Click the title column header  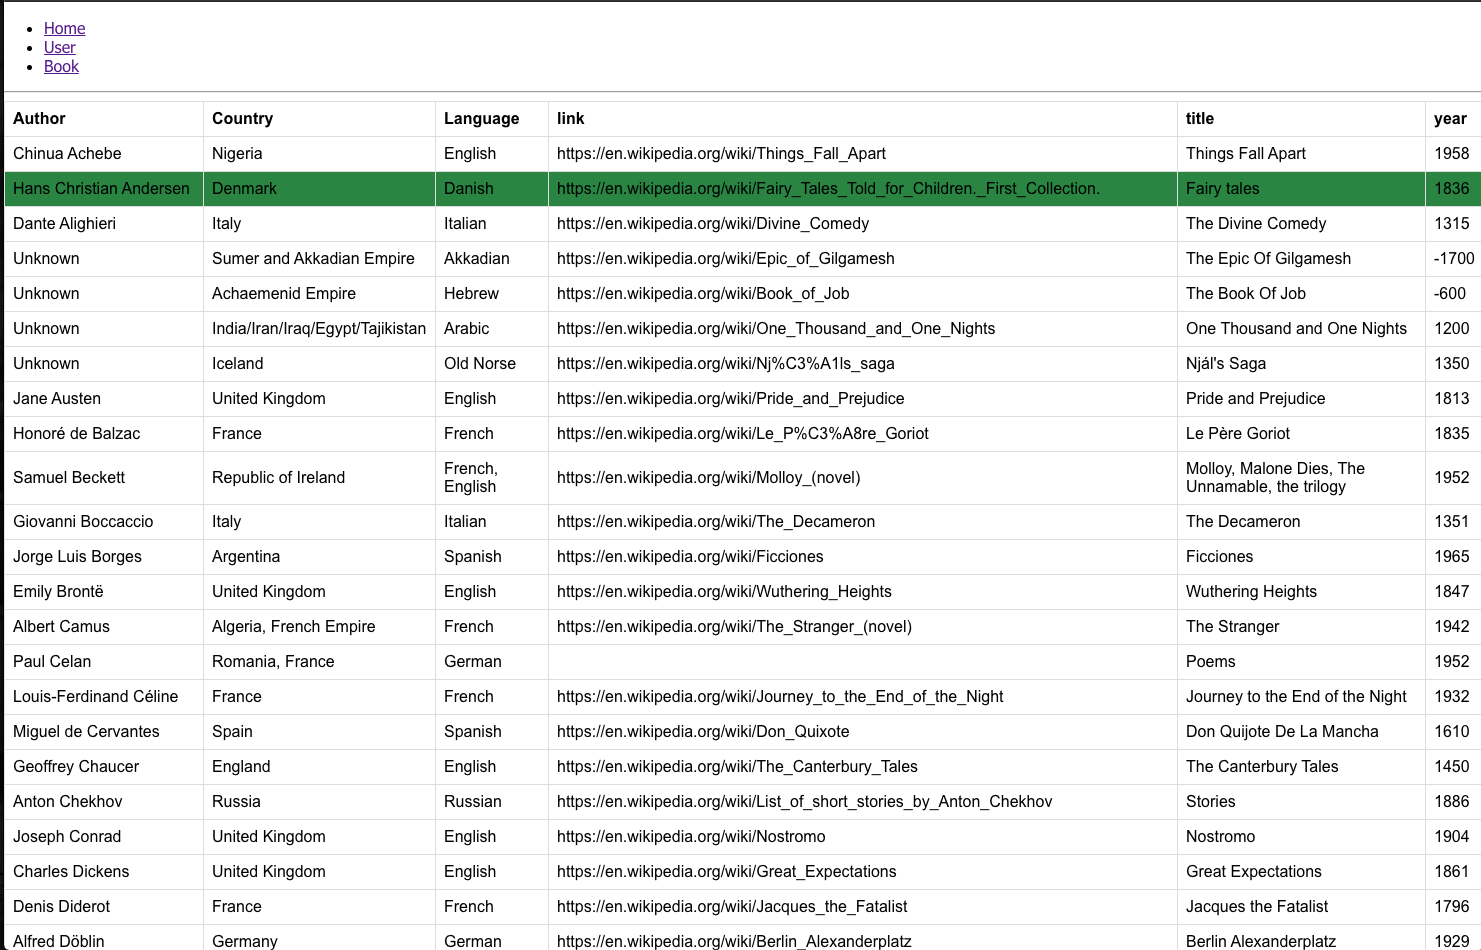pos(1301,119)
